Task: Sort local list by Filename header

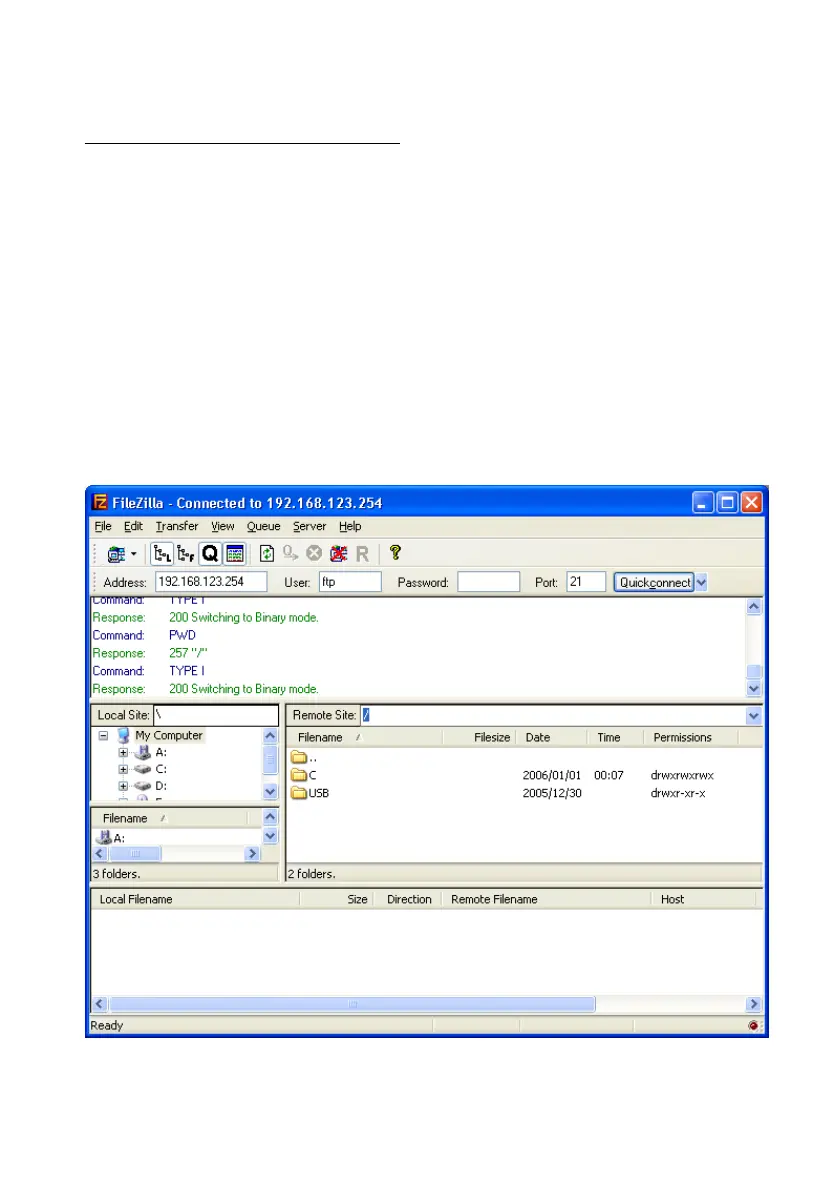Action: [169, 818]
